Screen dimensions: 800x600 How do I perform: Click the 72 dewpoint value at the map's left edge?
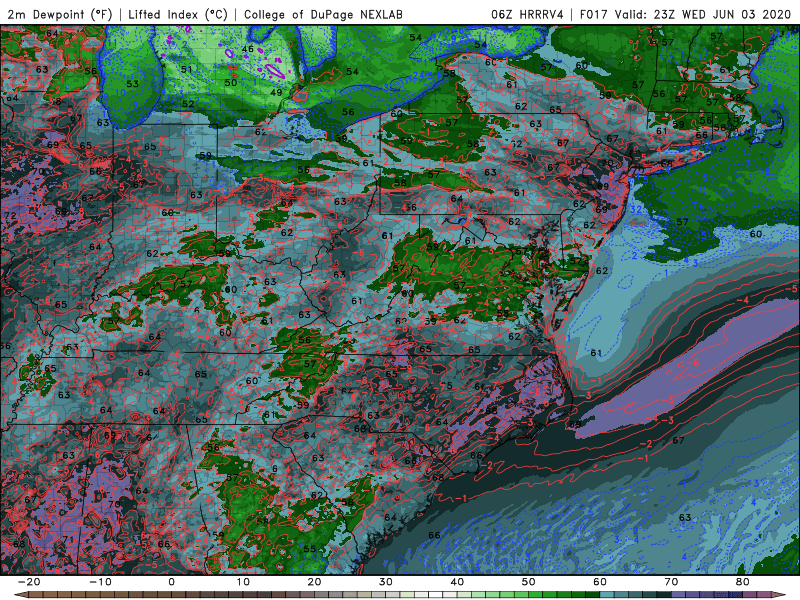10,216
